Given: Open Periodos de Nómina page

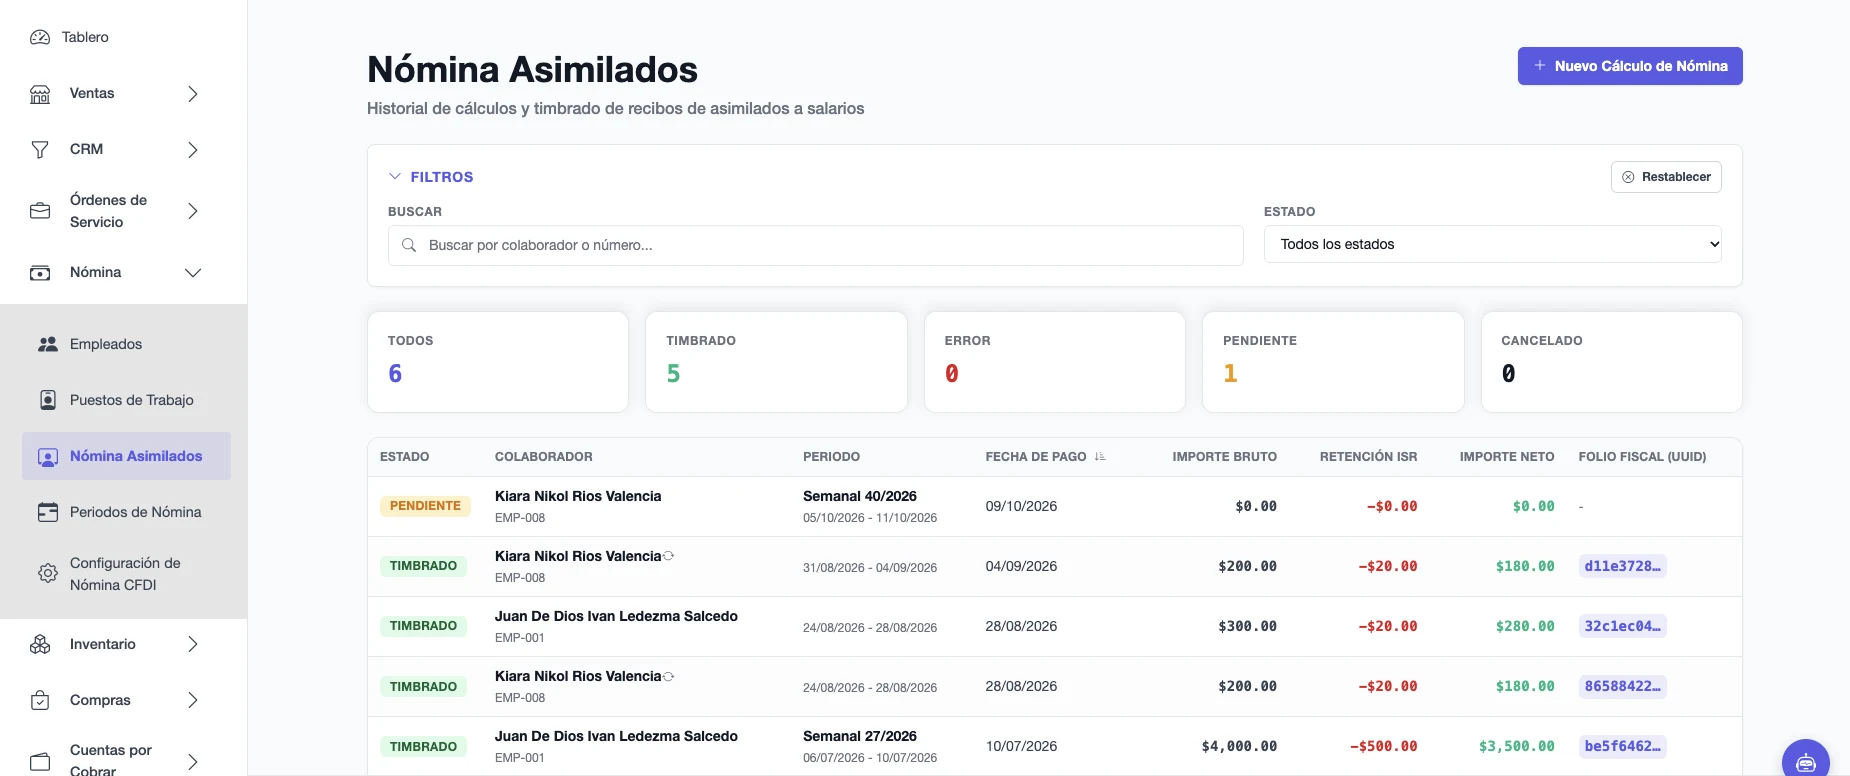Looking at the screenshot, I should [x=126, y=512].
